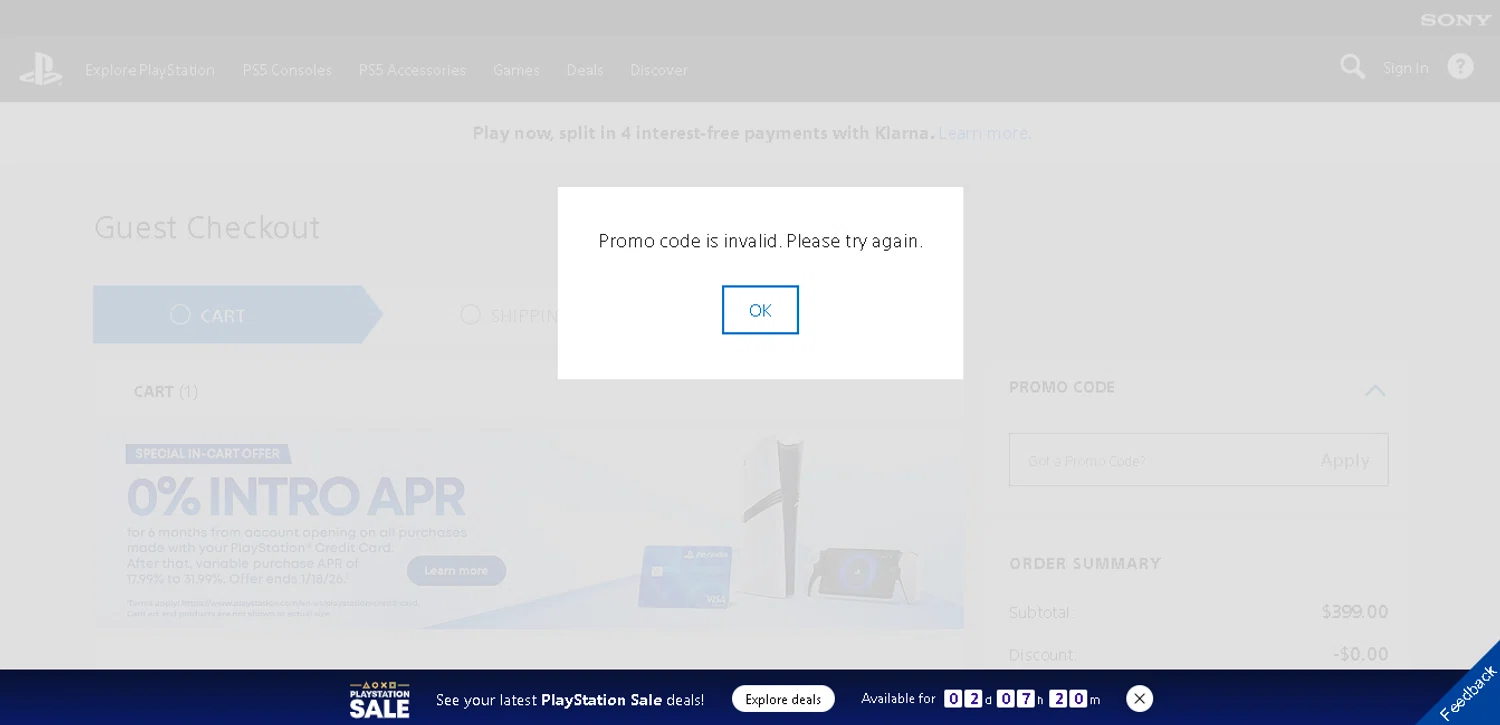Screen dimensions: 1500x725
Task: Click OK in the invalid promo dialog
Action: tap(760, 310)
